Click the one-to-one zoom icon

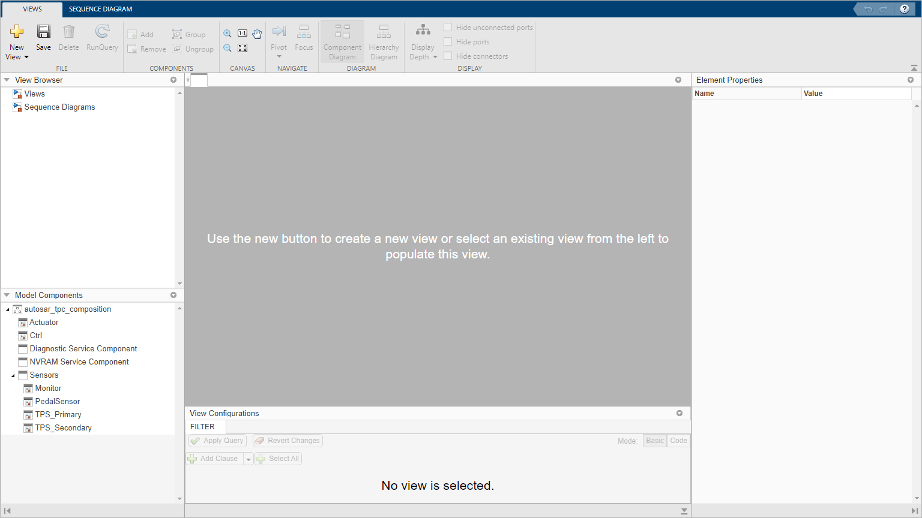242,34
